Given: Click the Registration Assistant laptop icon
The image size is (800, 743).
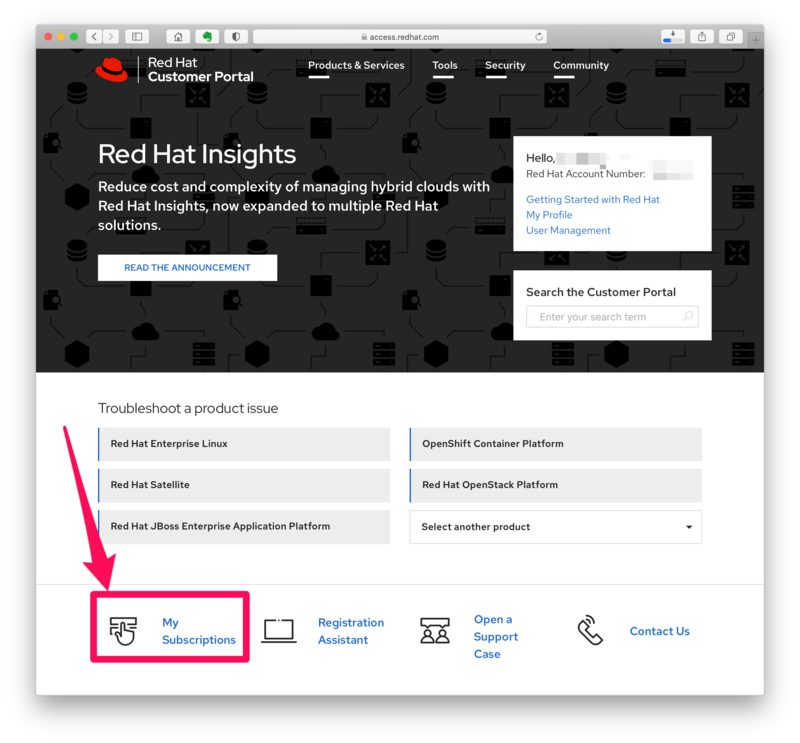Looking at the screenshot, I should click(x=279, y=631).
